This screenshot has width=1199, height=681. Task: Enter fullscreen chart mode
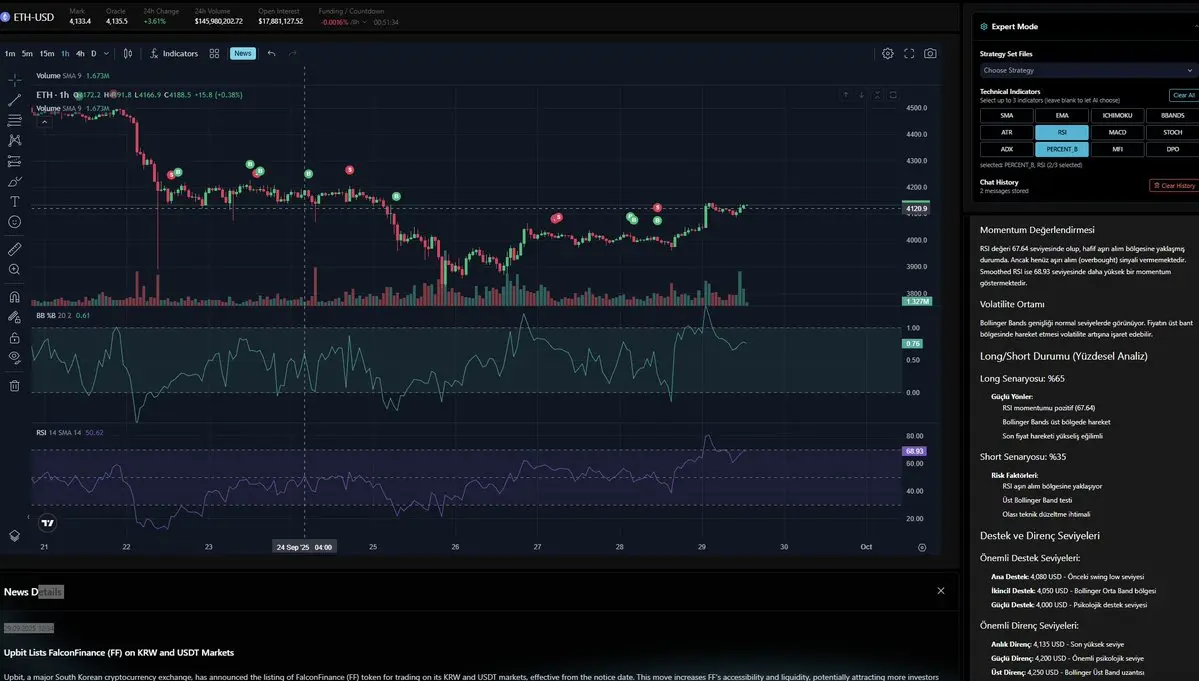909,54
